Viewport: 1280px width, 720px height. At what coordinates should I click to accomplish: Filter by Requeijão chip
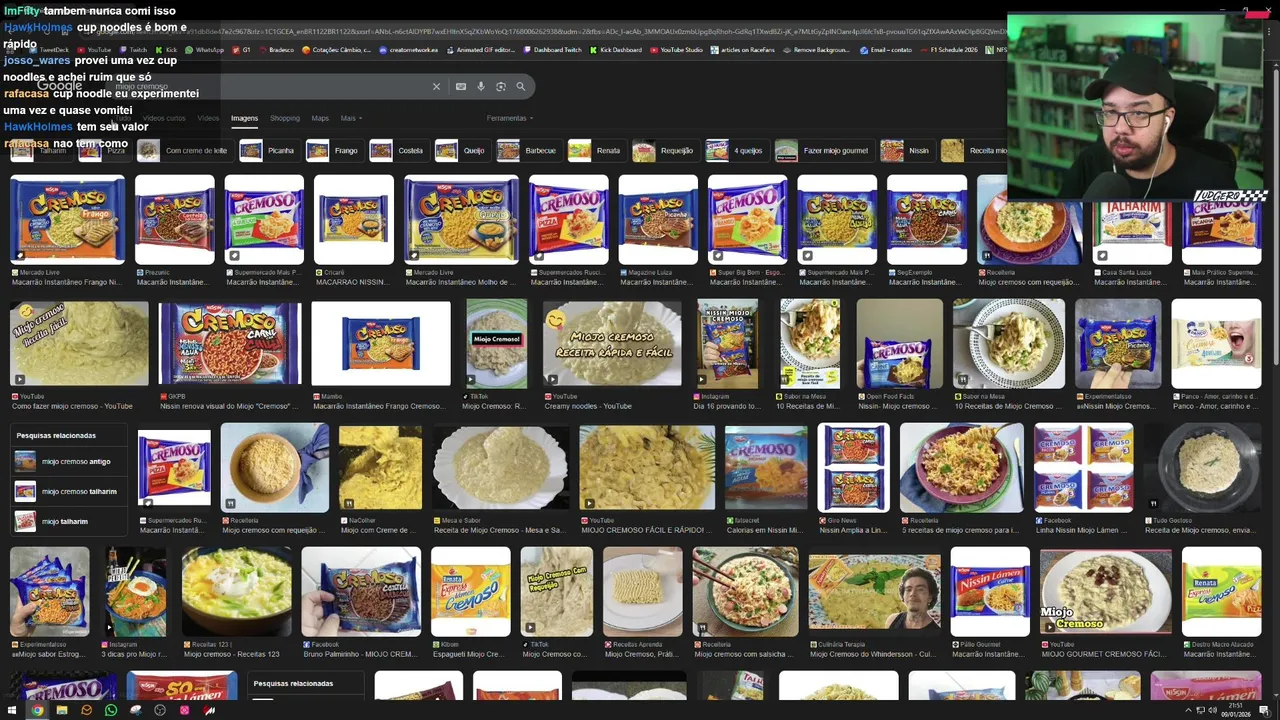(x=664, y=151)
